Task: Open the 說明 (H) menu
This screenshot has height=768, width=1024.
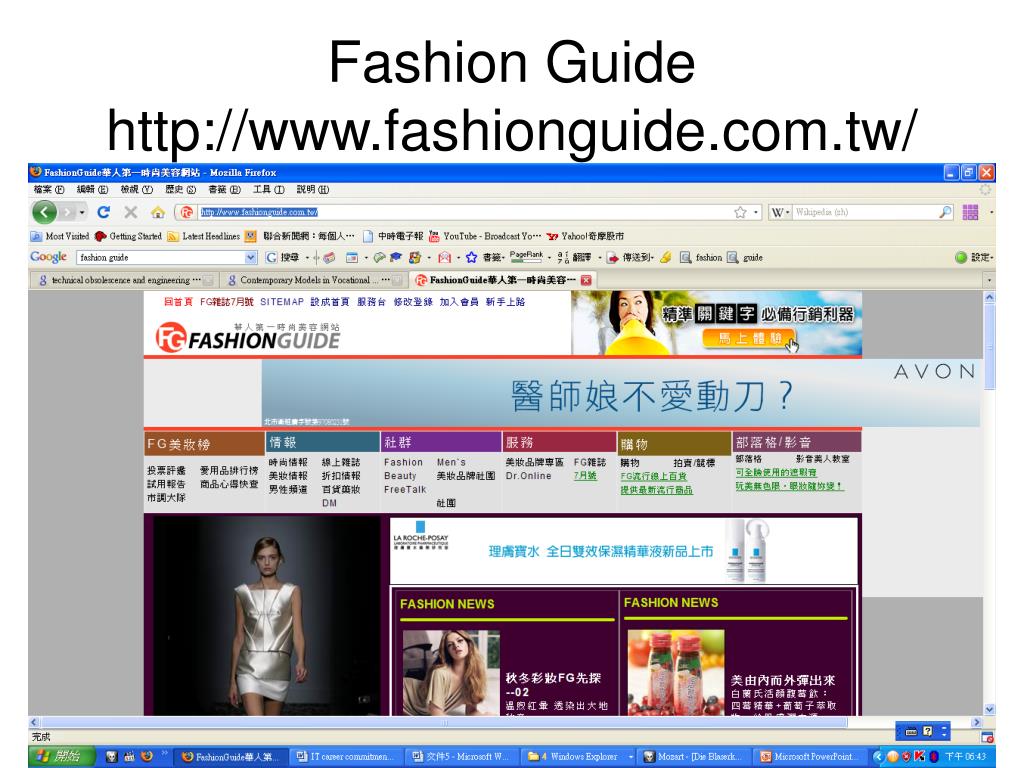Action: point(313,189)
